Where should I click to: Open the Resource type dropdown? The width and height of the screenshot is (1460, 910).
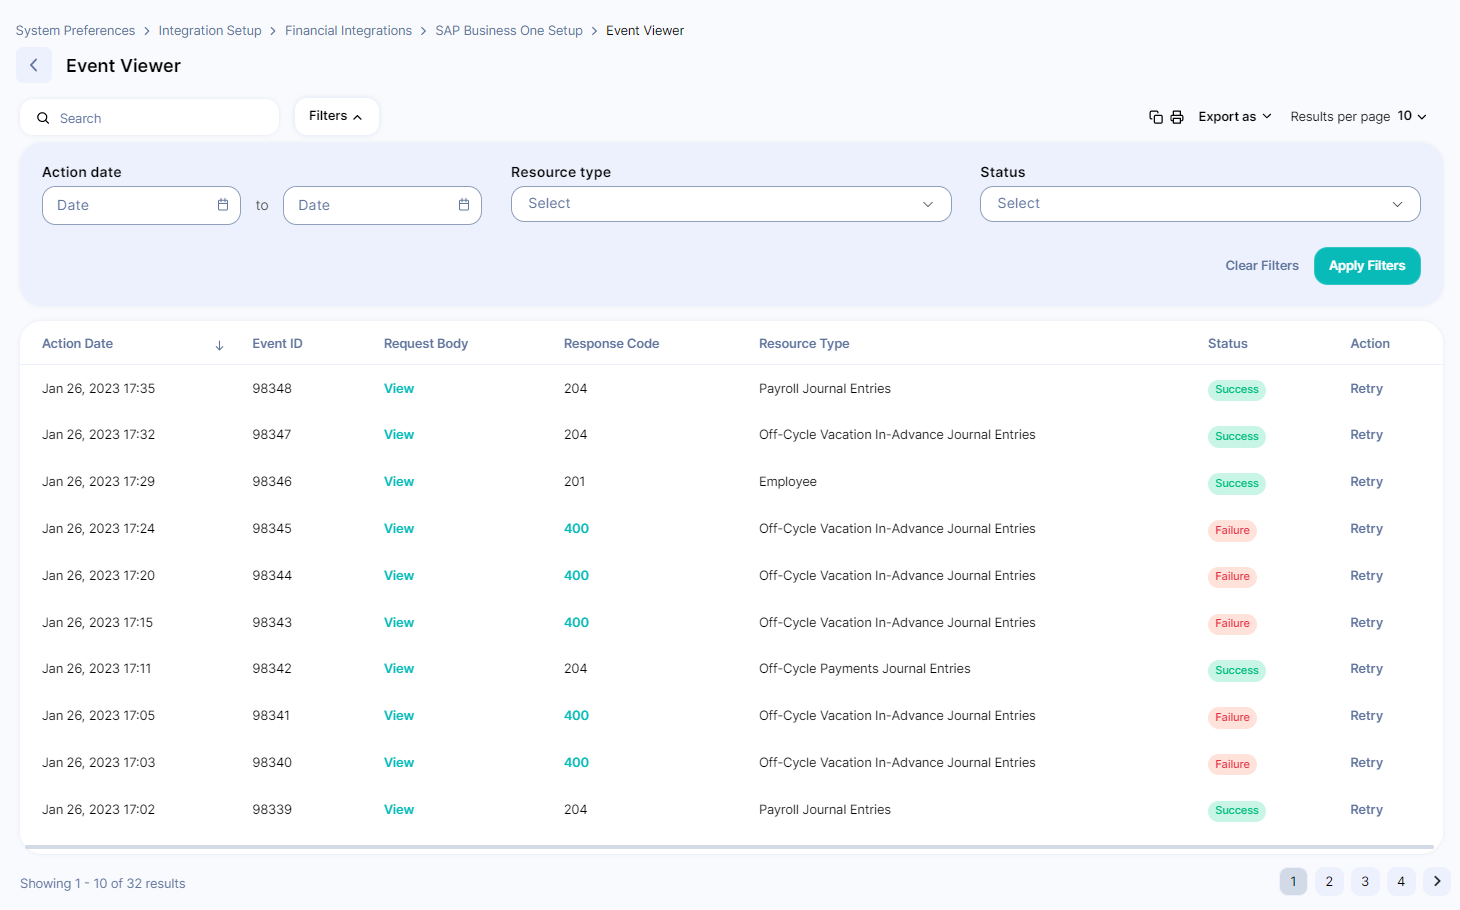(x=731, y=204)
